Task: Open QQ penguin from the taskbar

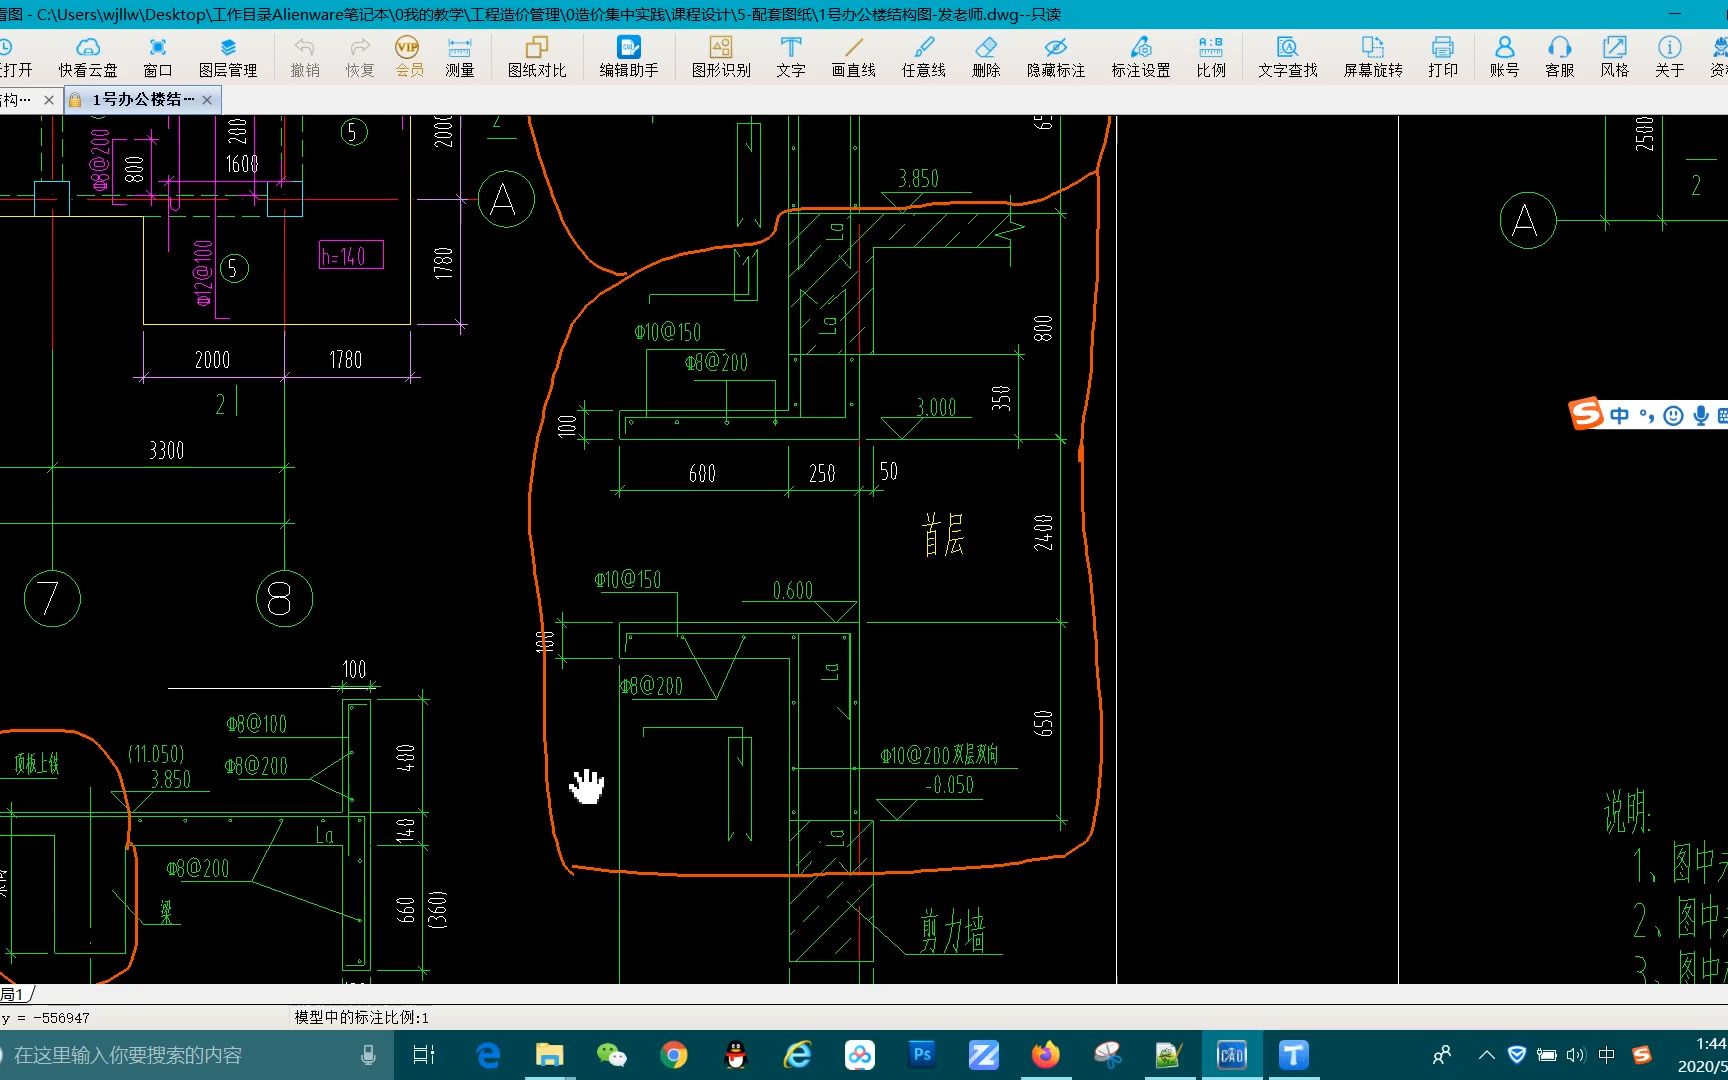Action: (736, 1055)
